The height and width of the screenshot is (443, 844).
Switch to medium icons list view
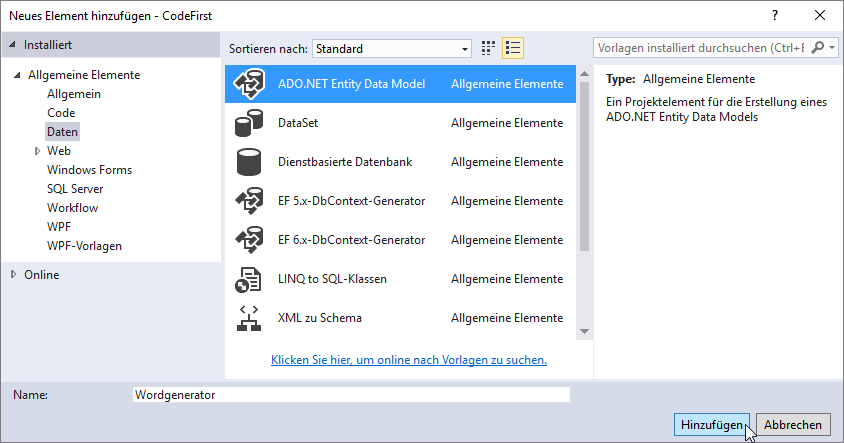coord(513,48)
